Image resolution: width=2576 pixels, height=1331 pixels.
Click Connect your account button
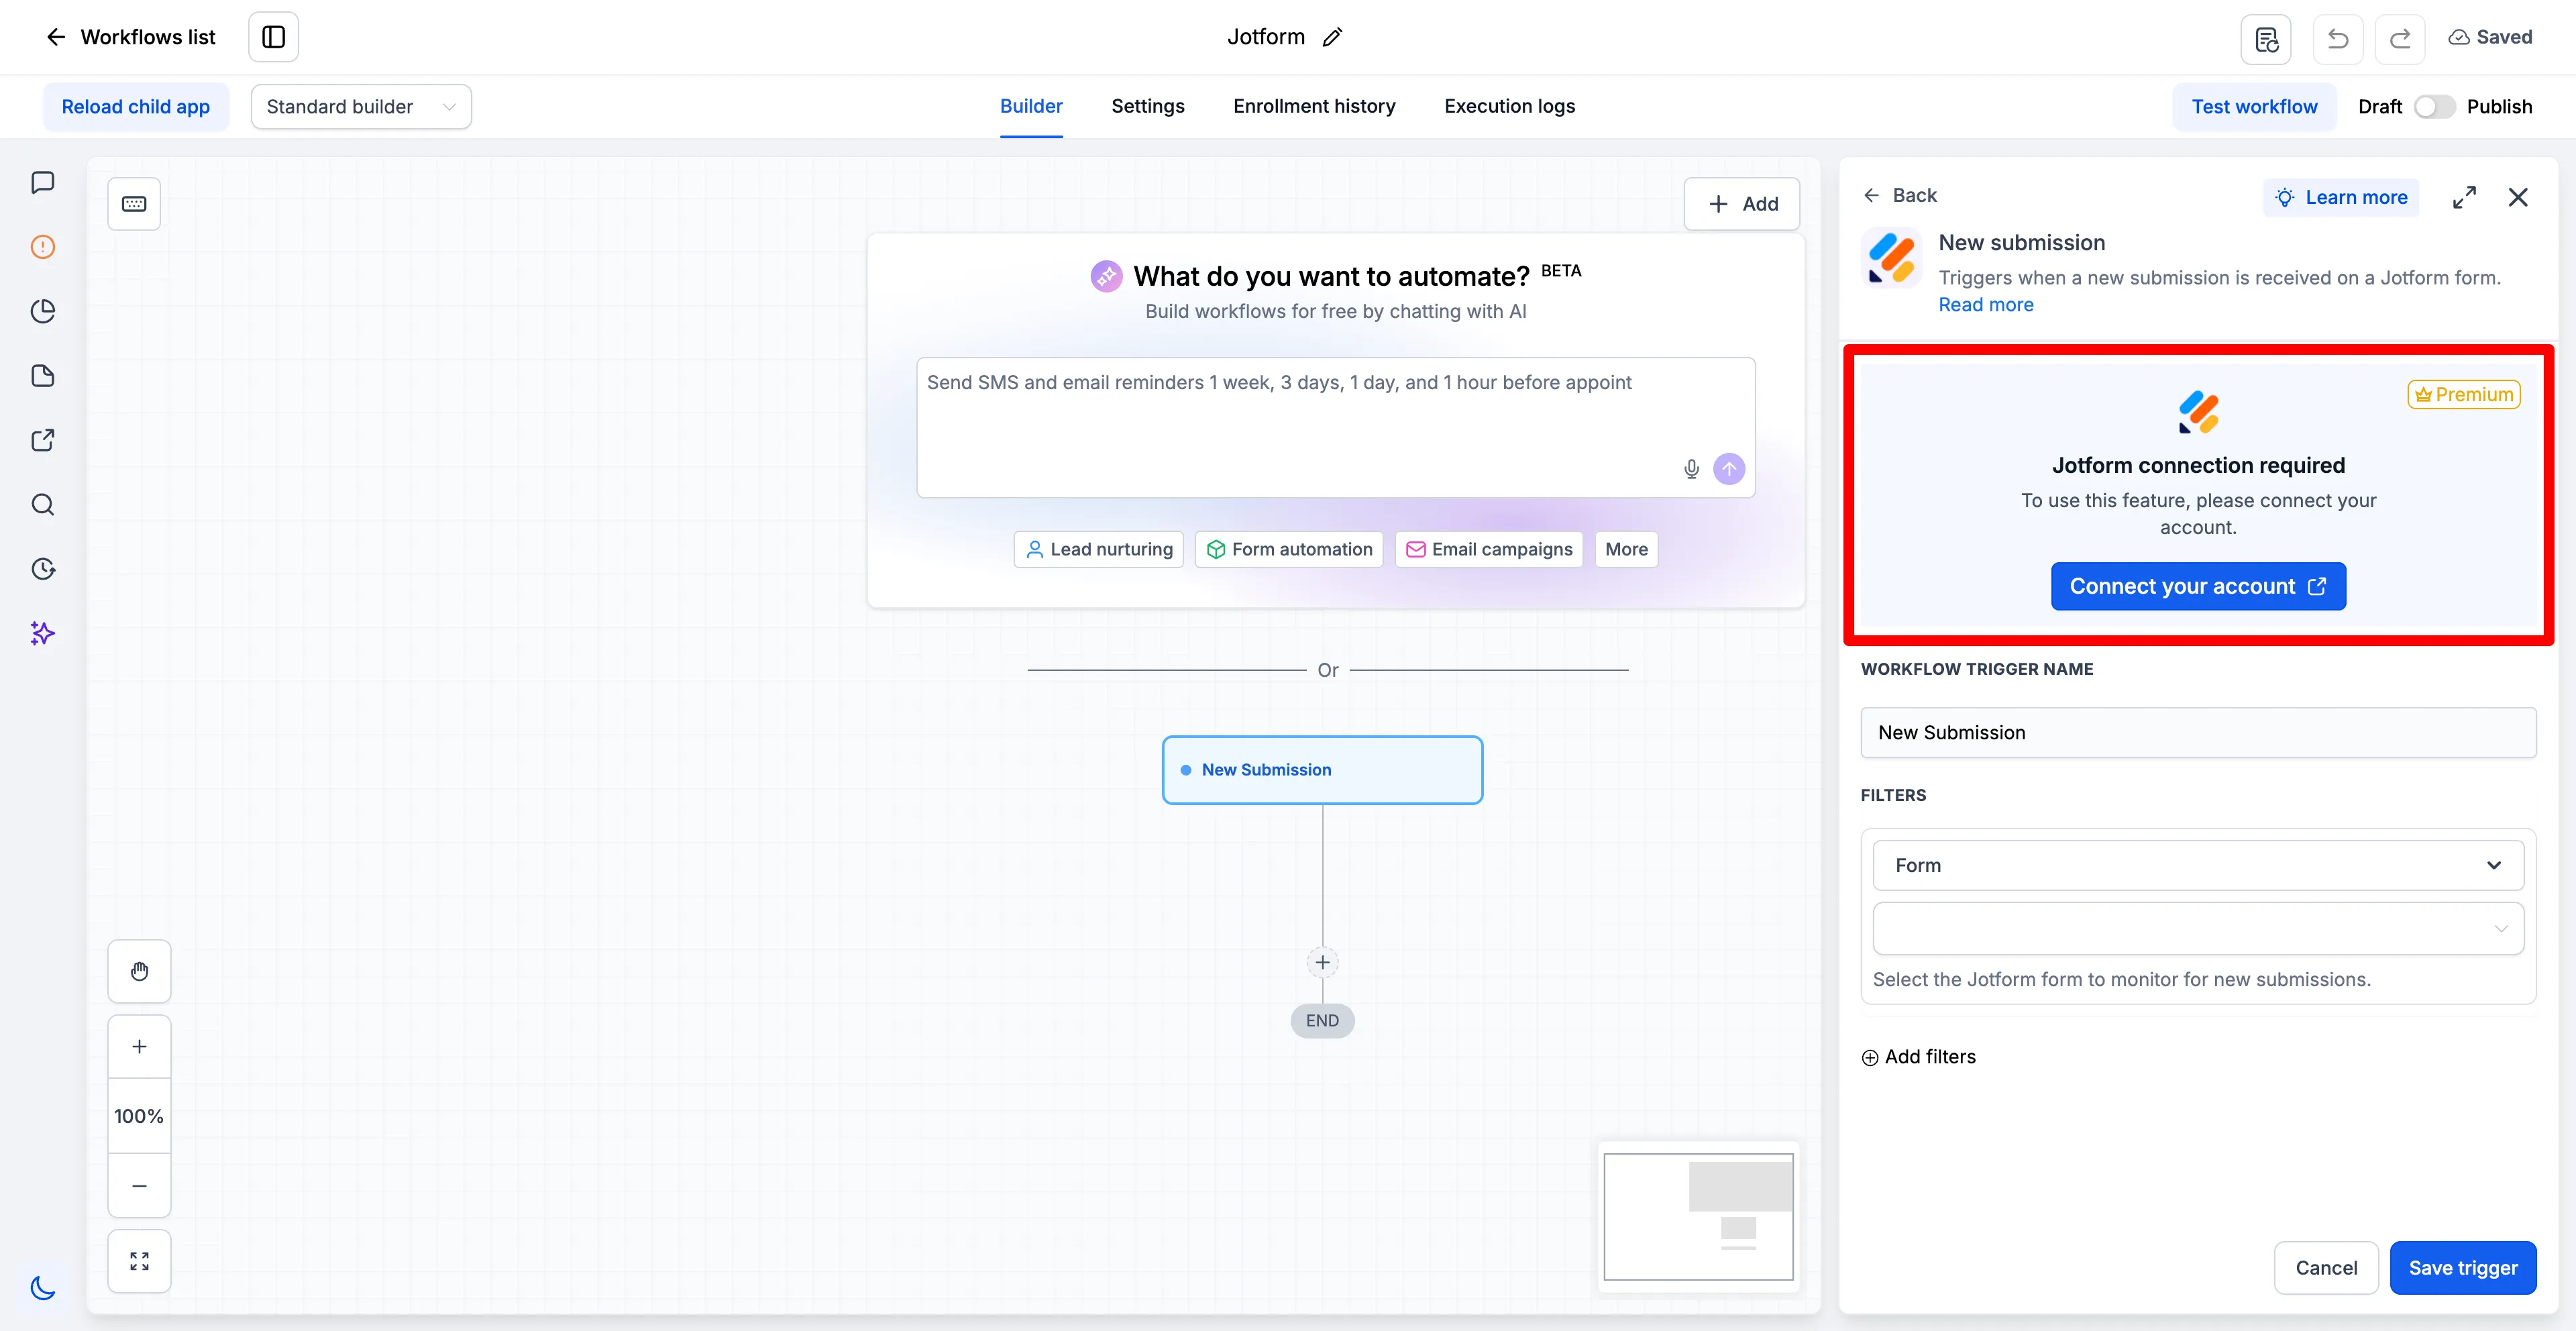[2198, 587]
